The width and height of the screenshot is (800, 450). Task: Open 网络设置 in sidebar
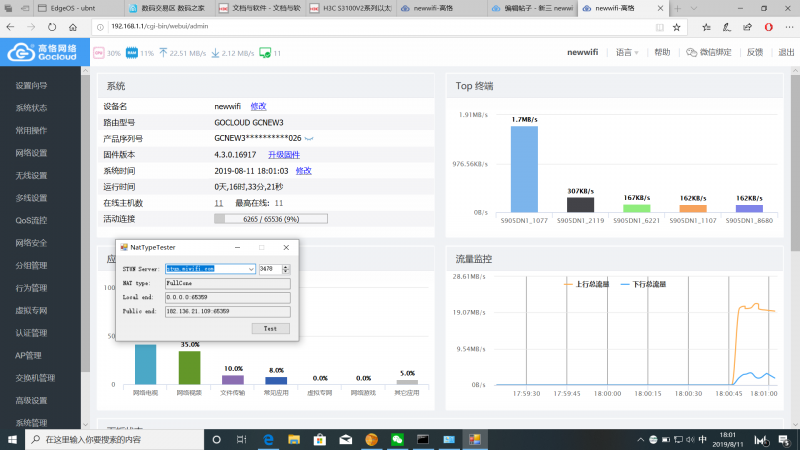pos(31,153)
